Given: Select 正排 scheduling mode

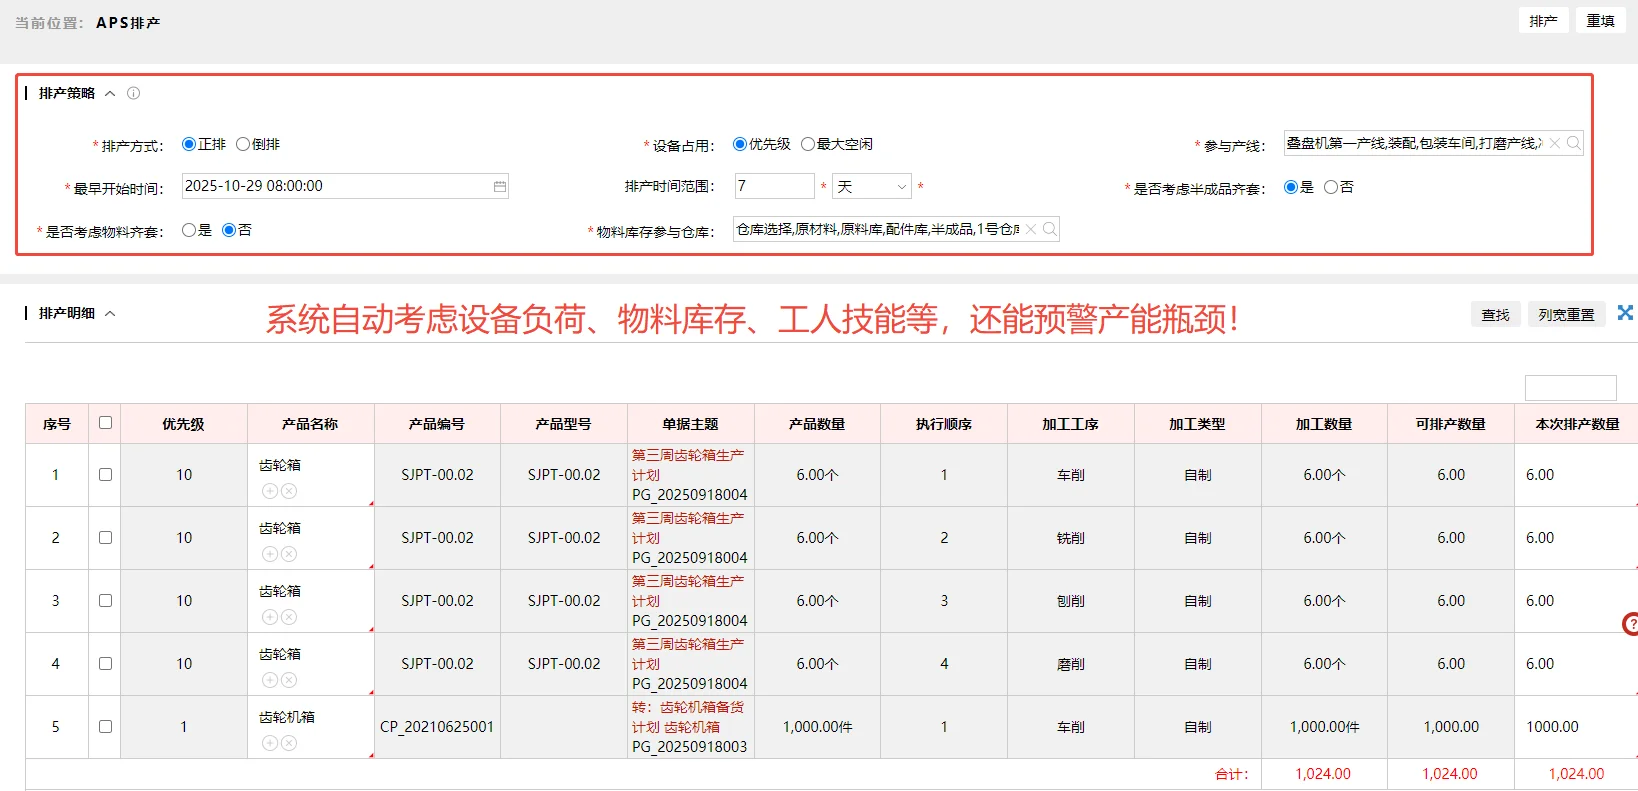Looking at the screenshot, I should tap(189, 144).
